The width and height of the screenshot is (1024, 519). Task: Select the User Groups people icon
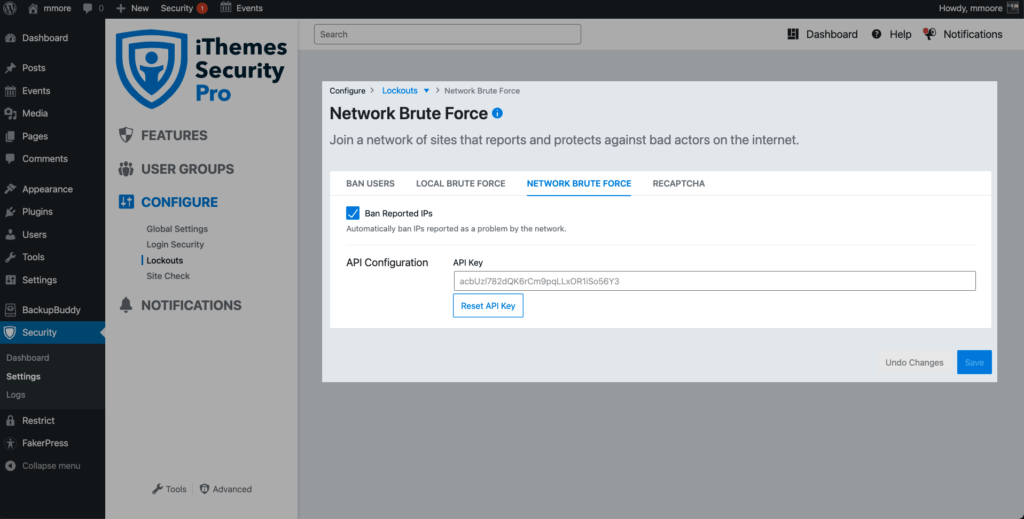pyautogui.click(x=126, y=169)
